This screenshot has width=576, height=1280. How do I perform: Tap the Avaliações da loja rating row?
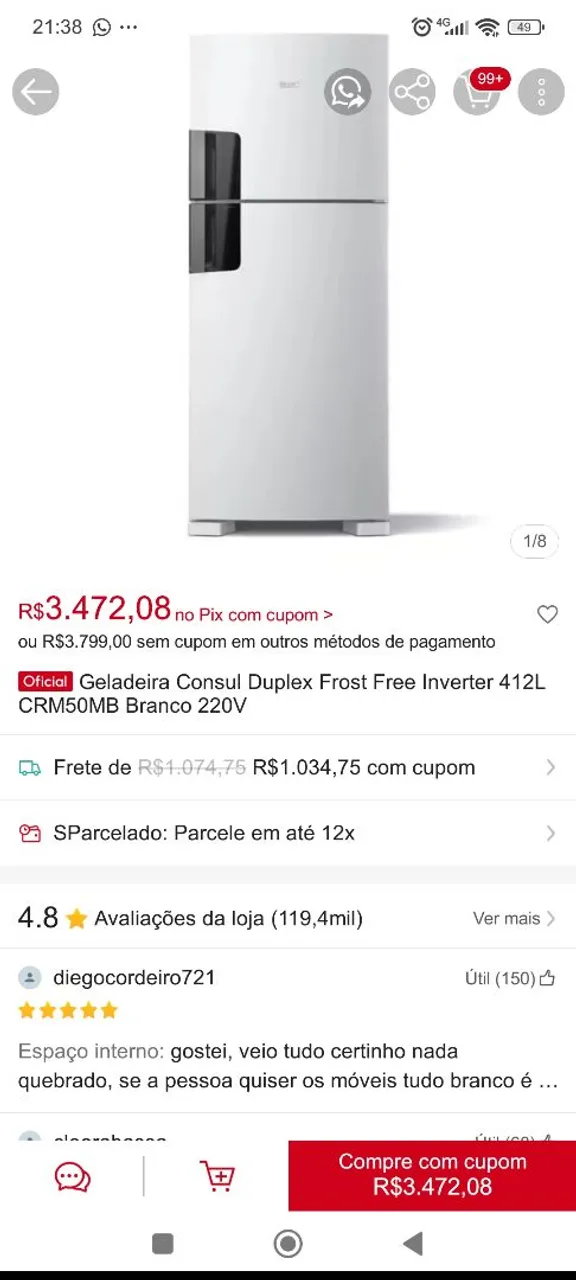coord(288,918)
